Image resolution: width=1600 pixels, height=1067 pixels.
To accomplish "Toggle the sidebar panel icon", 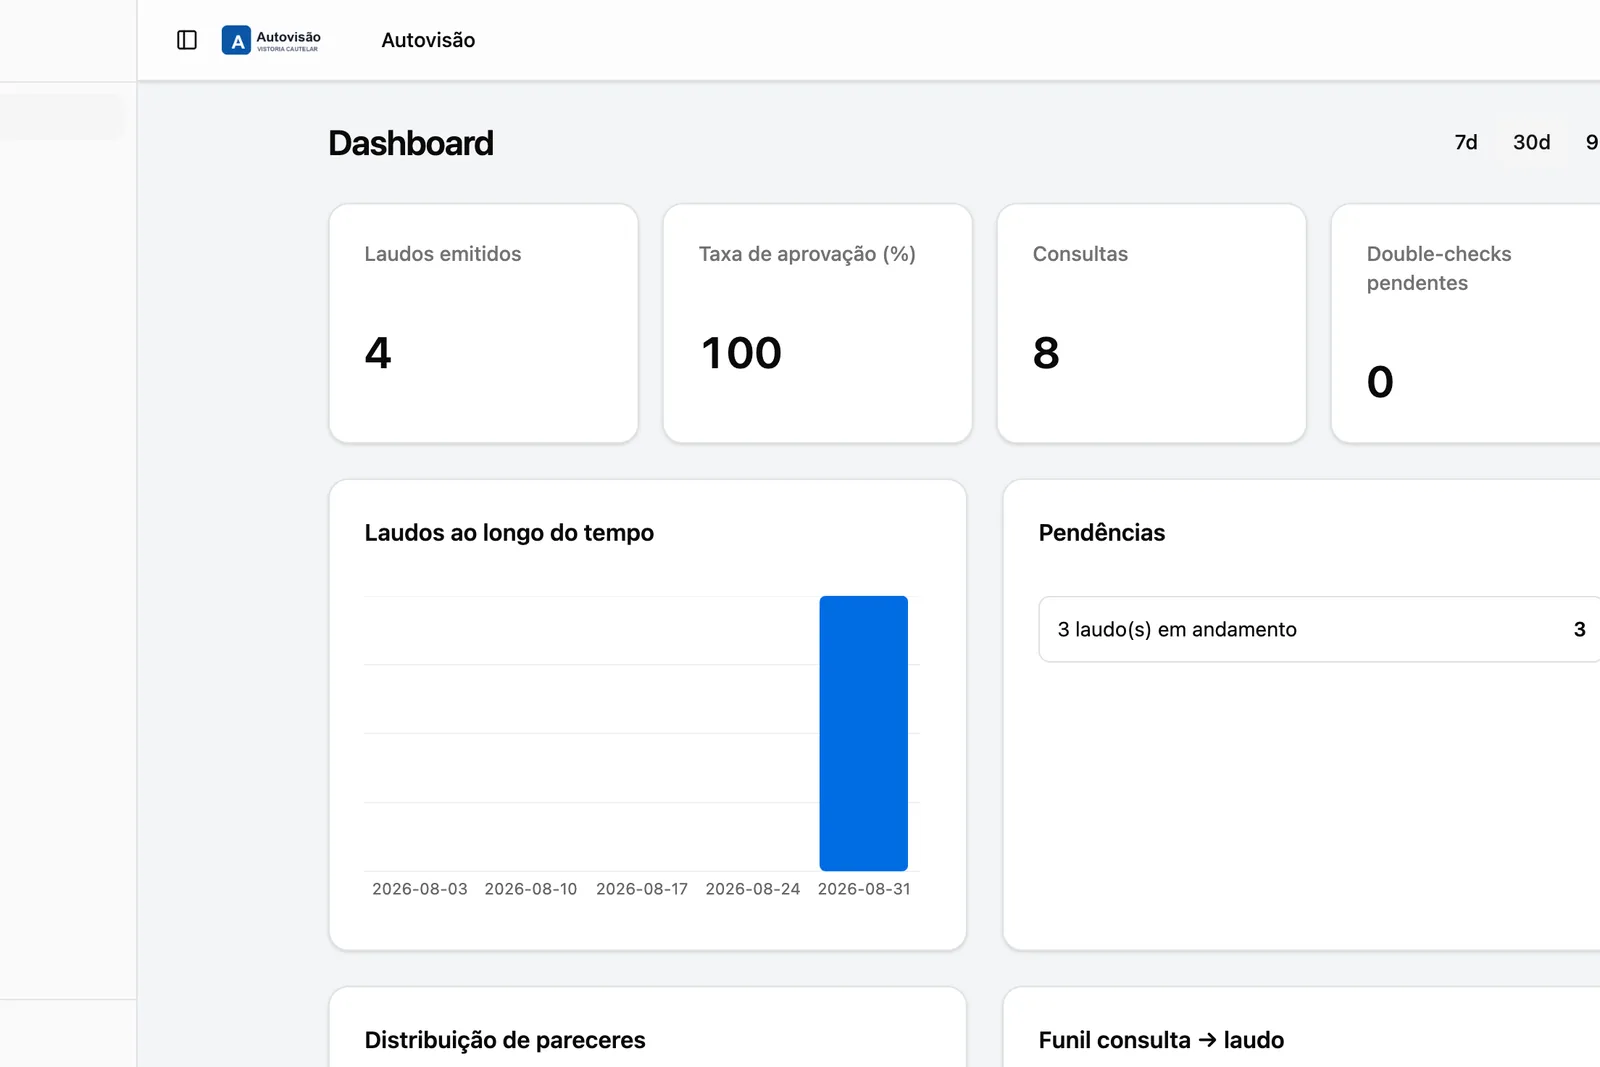I will tap(187, 40).
